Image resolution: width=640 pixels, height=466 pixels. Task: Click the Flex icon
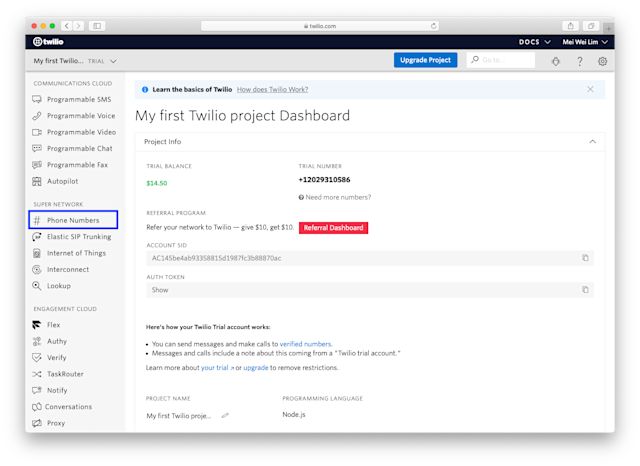click(37, 325)
